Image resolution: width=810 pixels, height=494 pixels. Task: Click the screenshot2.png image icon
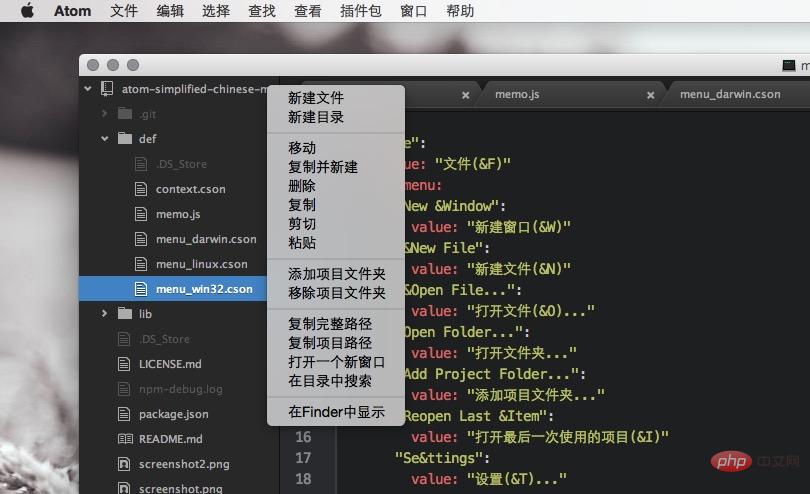[124, 464]
